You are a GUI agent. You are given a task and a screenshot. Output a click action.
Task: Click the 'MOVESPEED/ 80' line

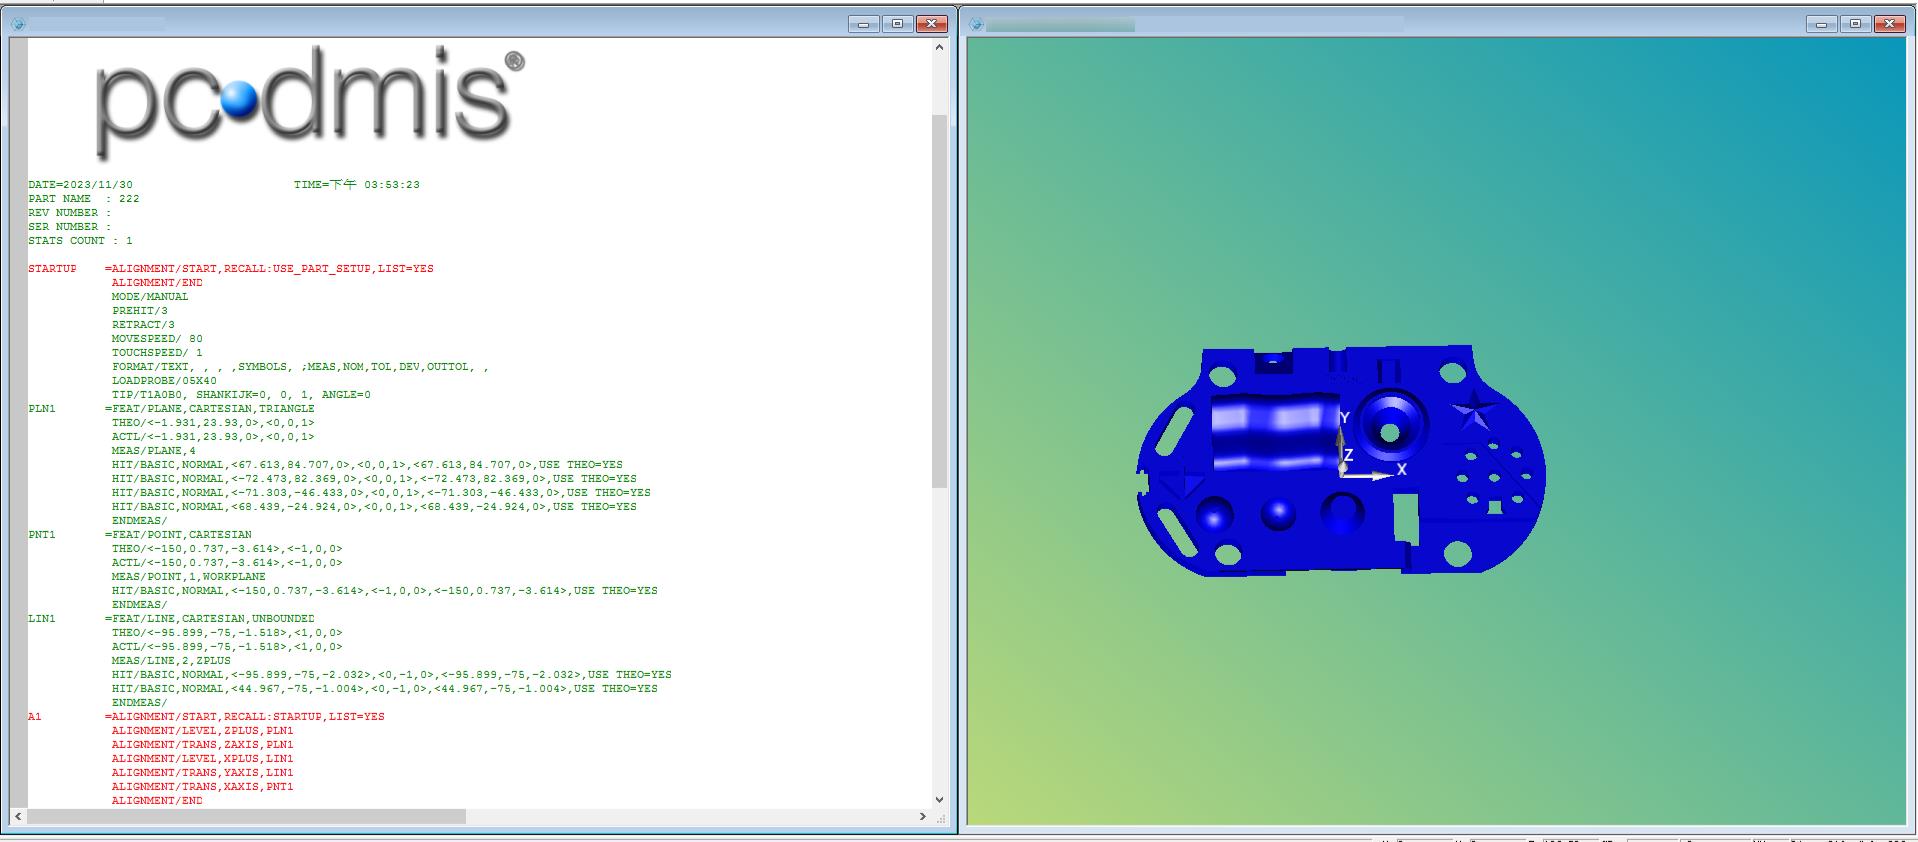(x=157, y=339)
